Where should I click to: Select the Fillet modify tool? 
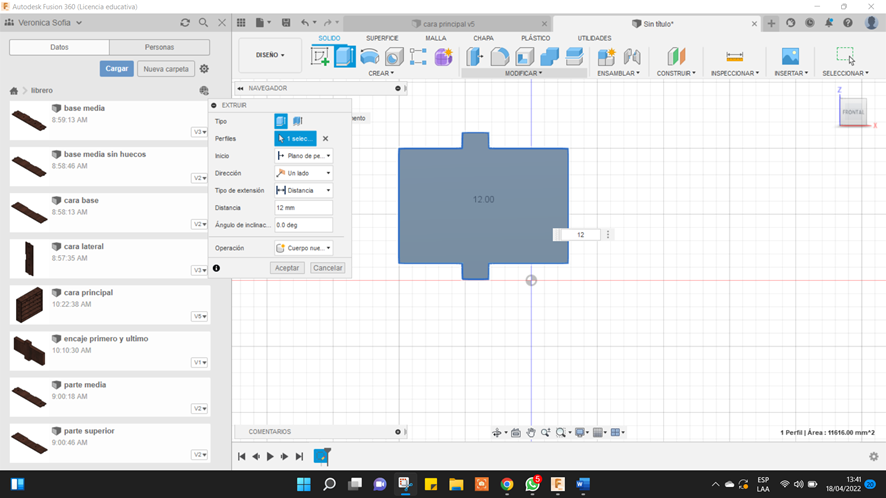tap(500, 57)
